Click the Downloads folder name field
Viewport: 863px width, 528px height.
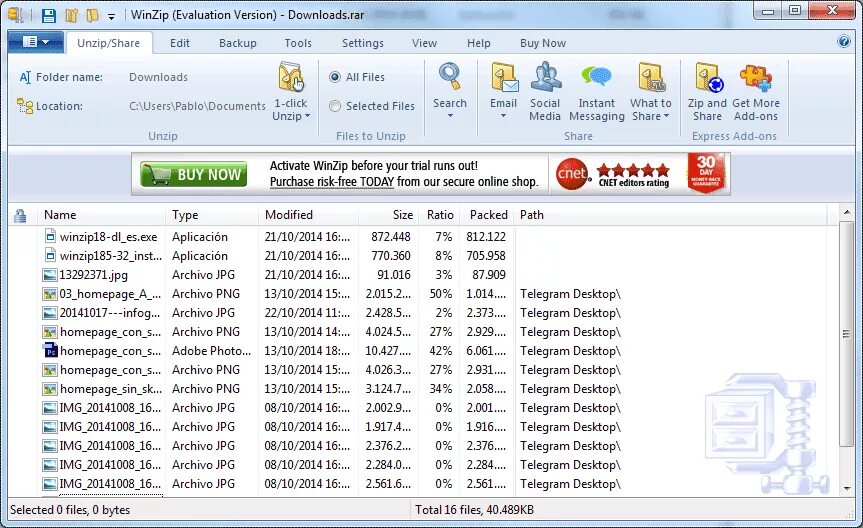click(x=159, y=77)
